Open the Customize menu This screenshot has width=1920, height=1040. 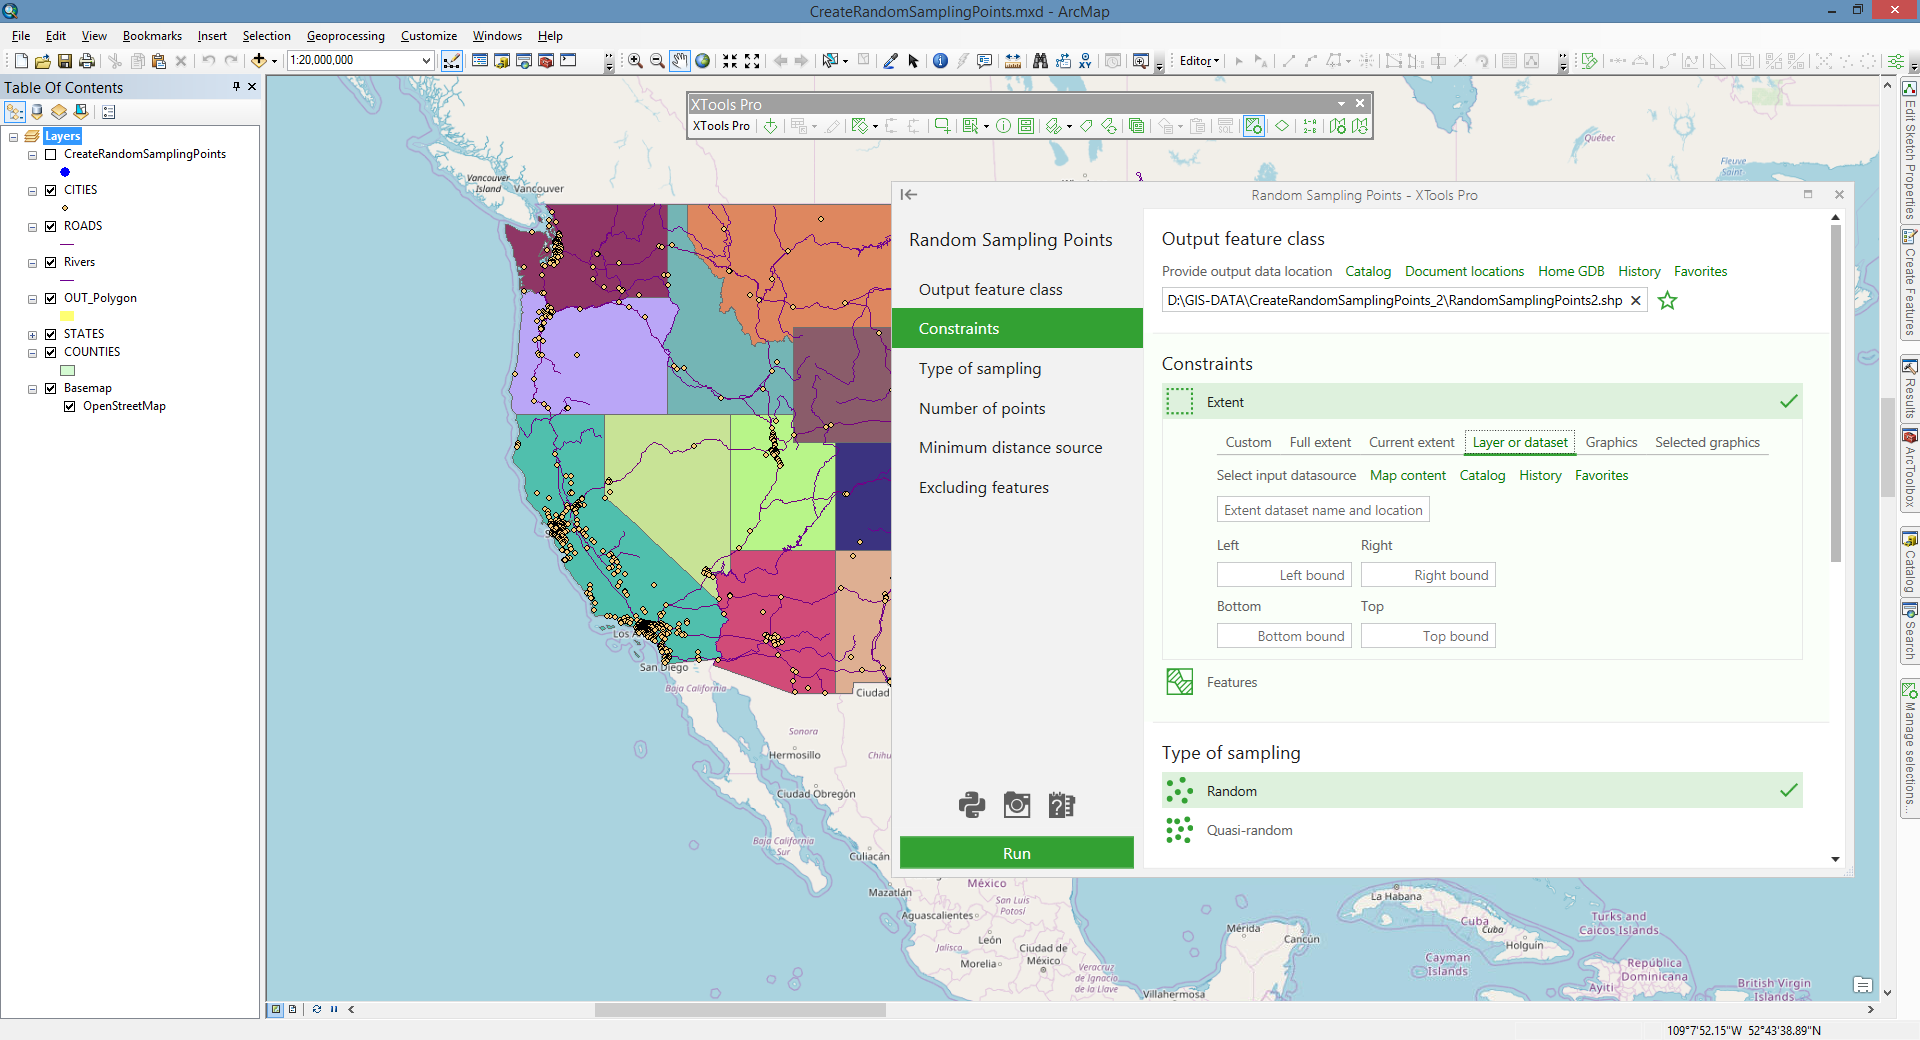[x=428, y=36]
